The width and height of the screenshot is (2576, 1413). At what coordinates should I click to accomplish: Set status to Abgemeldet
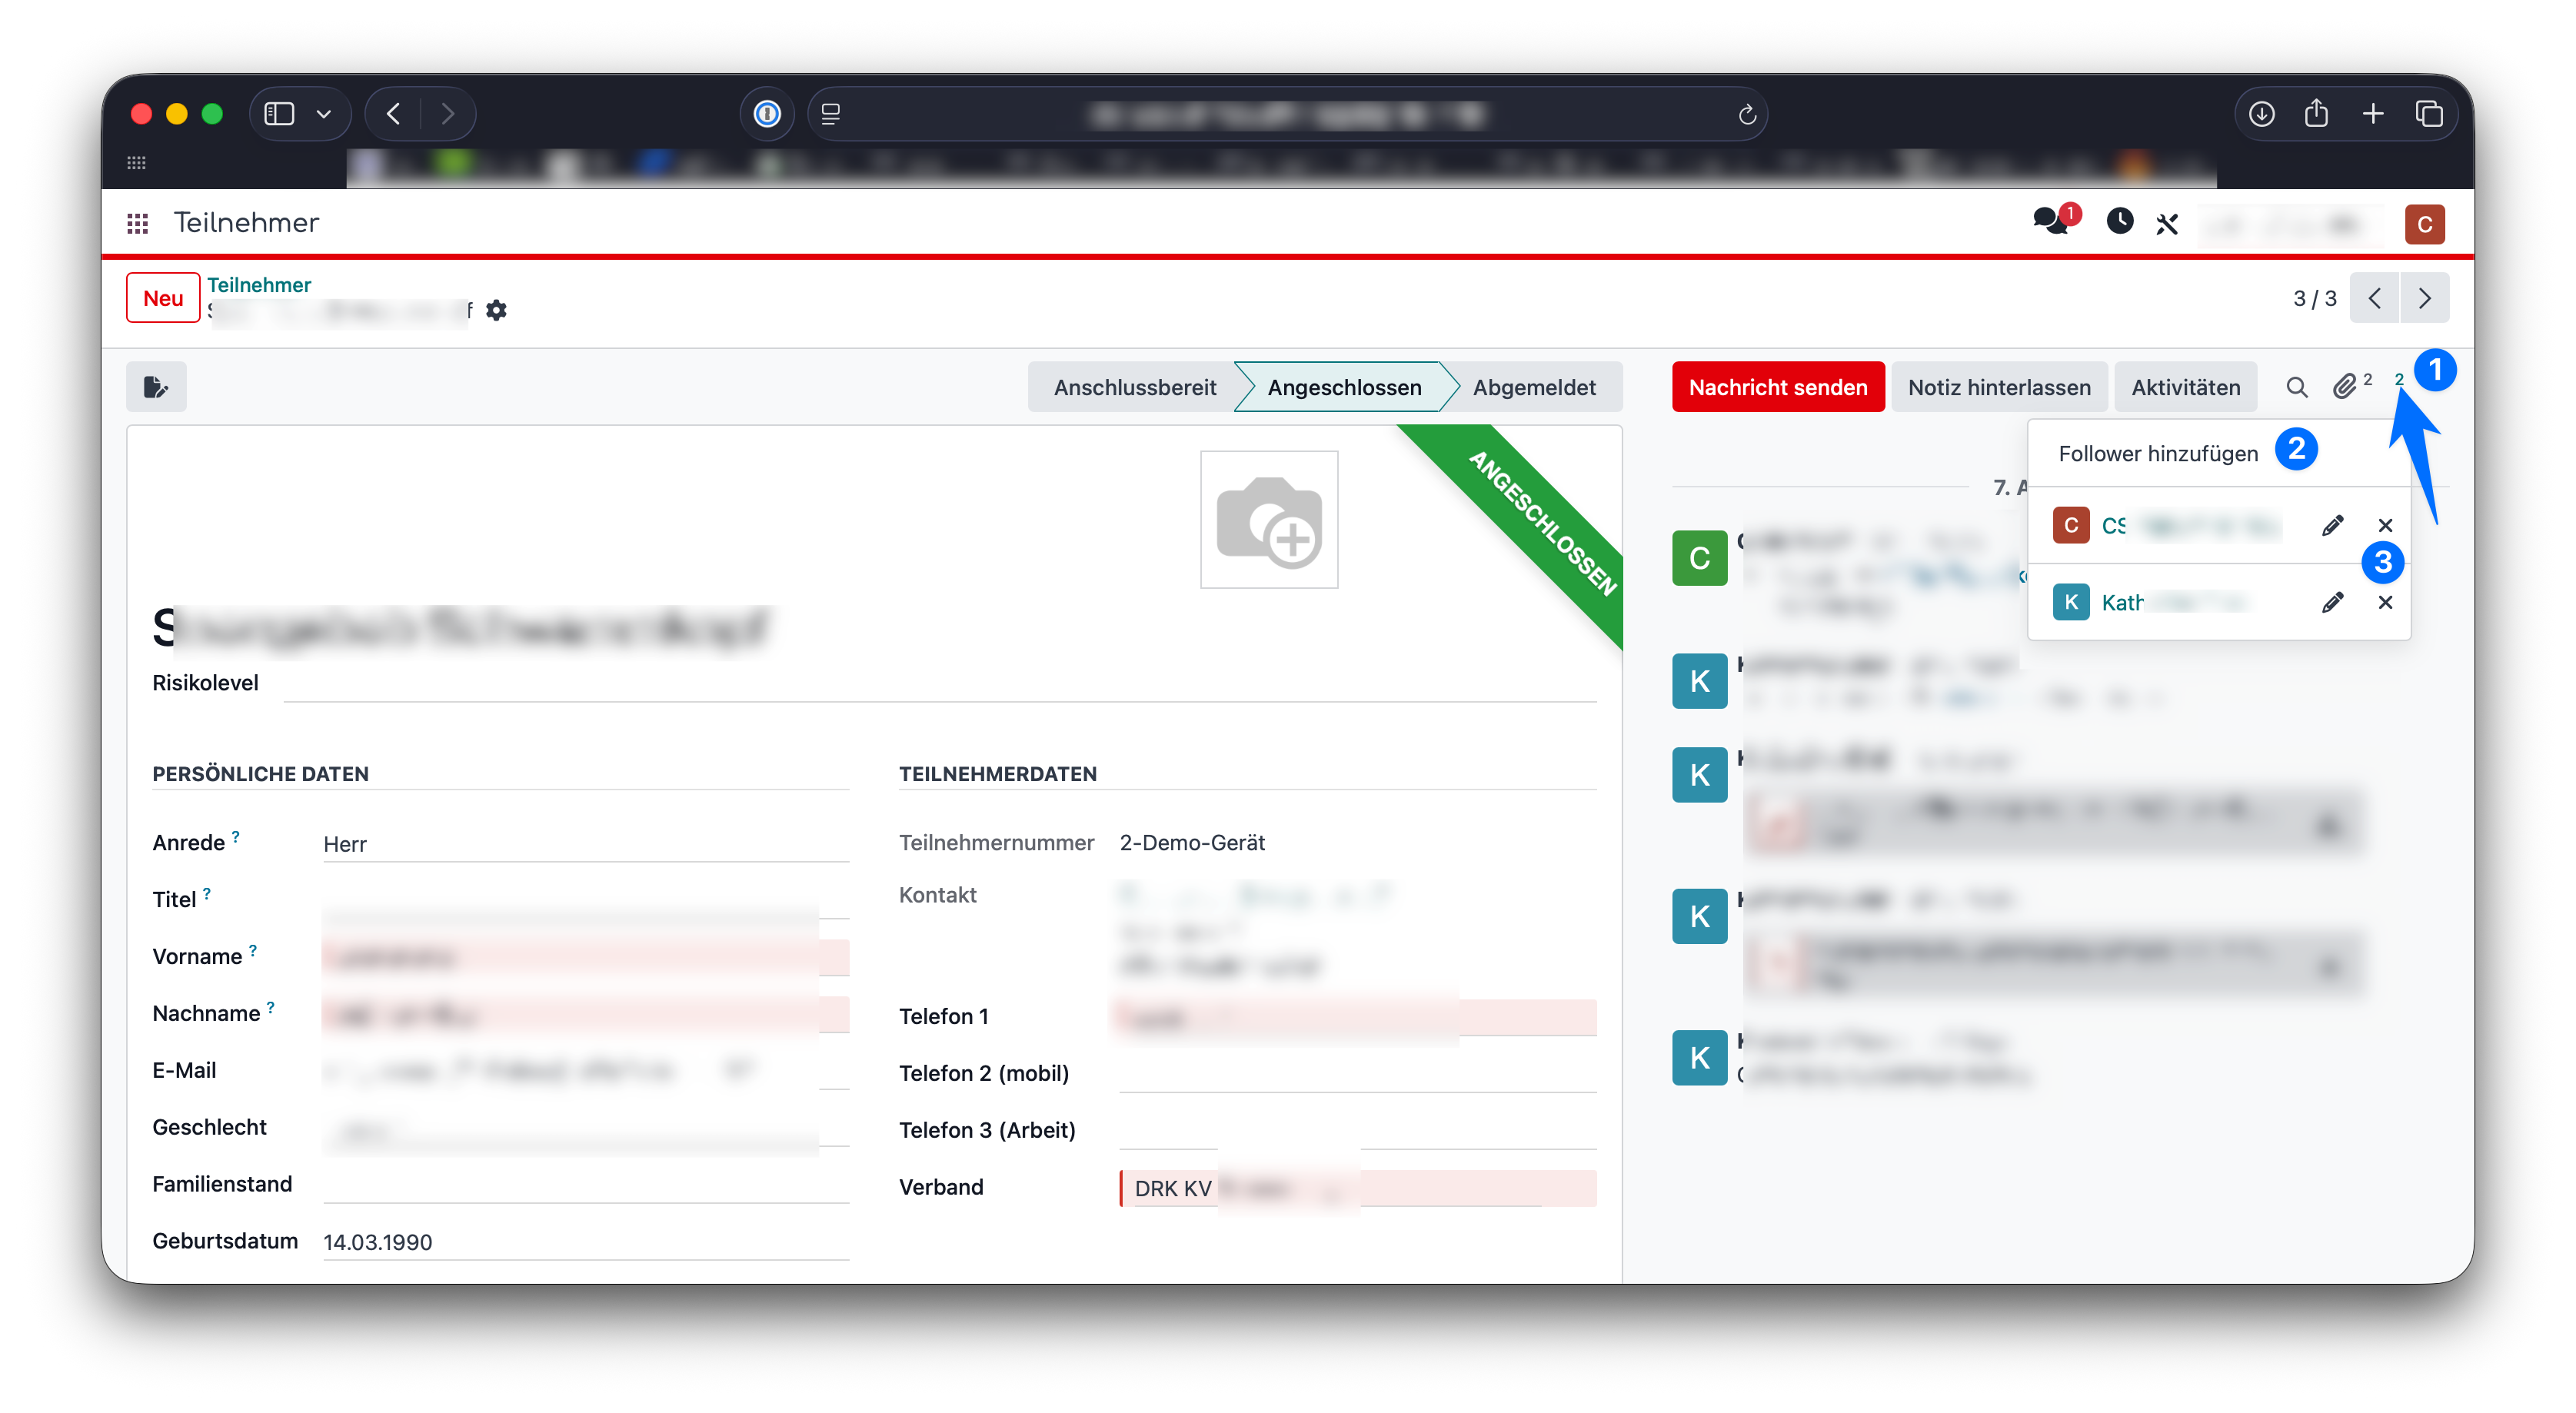[x=1533, y=387]
